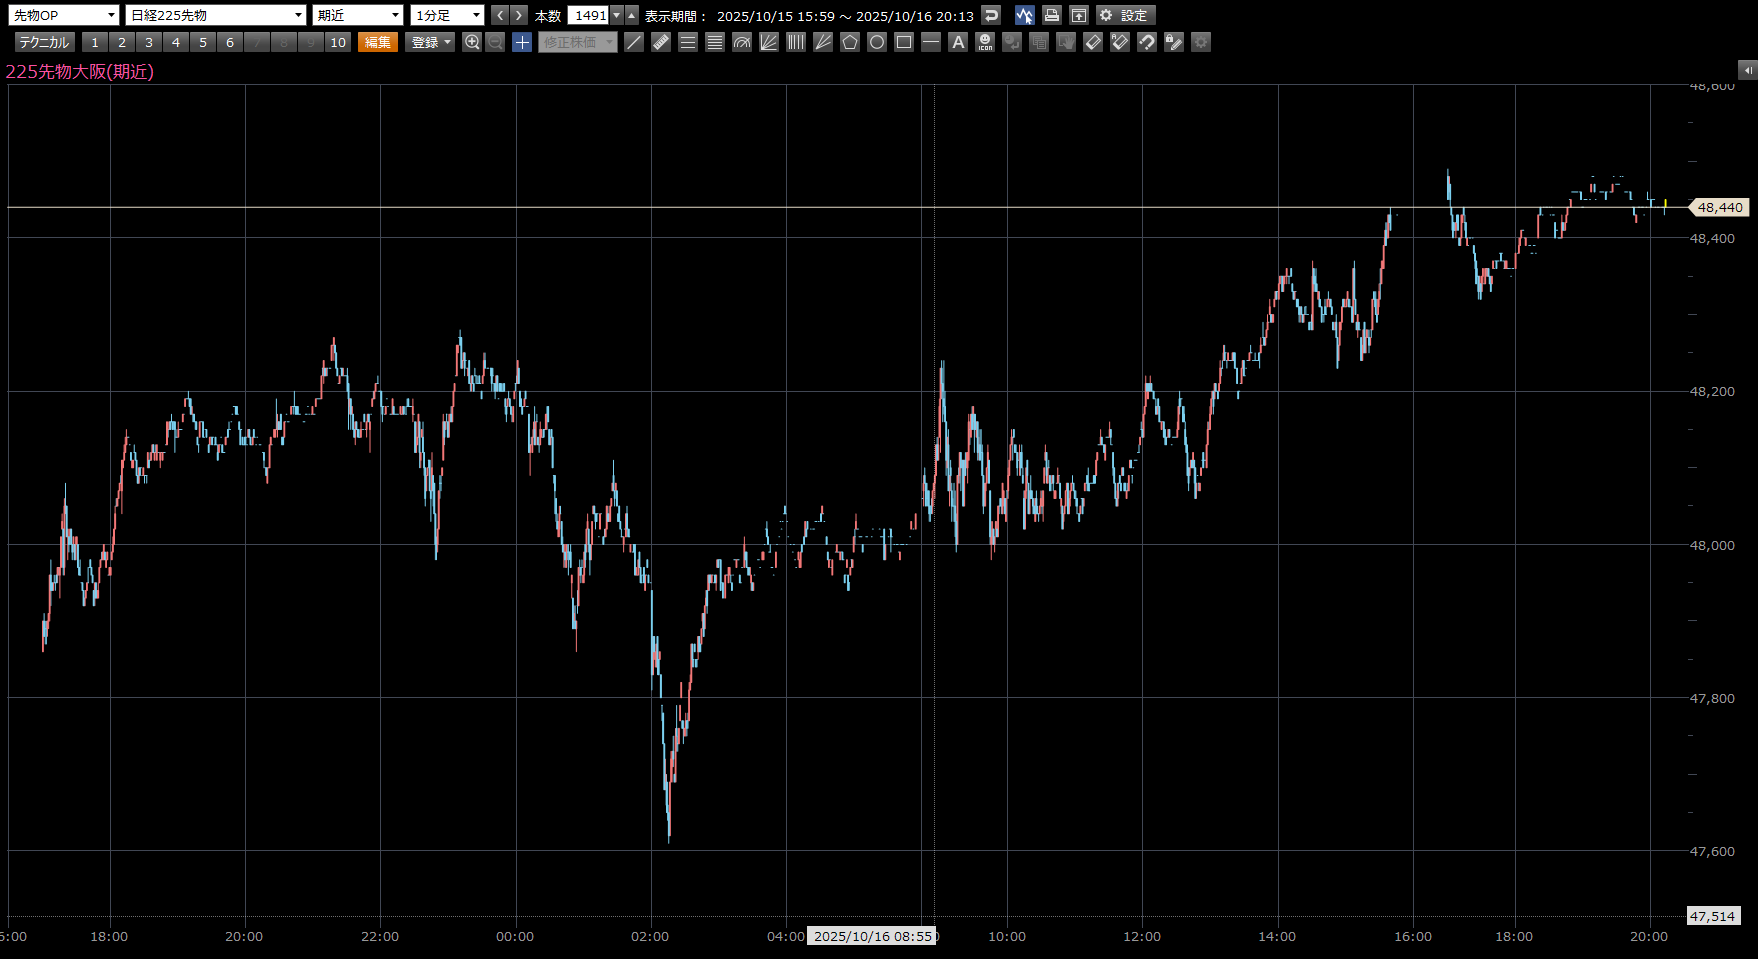1758x959 pixels.
Task: Open the 先物OP product type dropdown
Action: (64, 15)
